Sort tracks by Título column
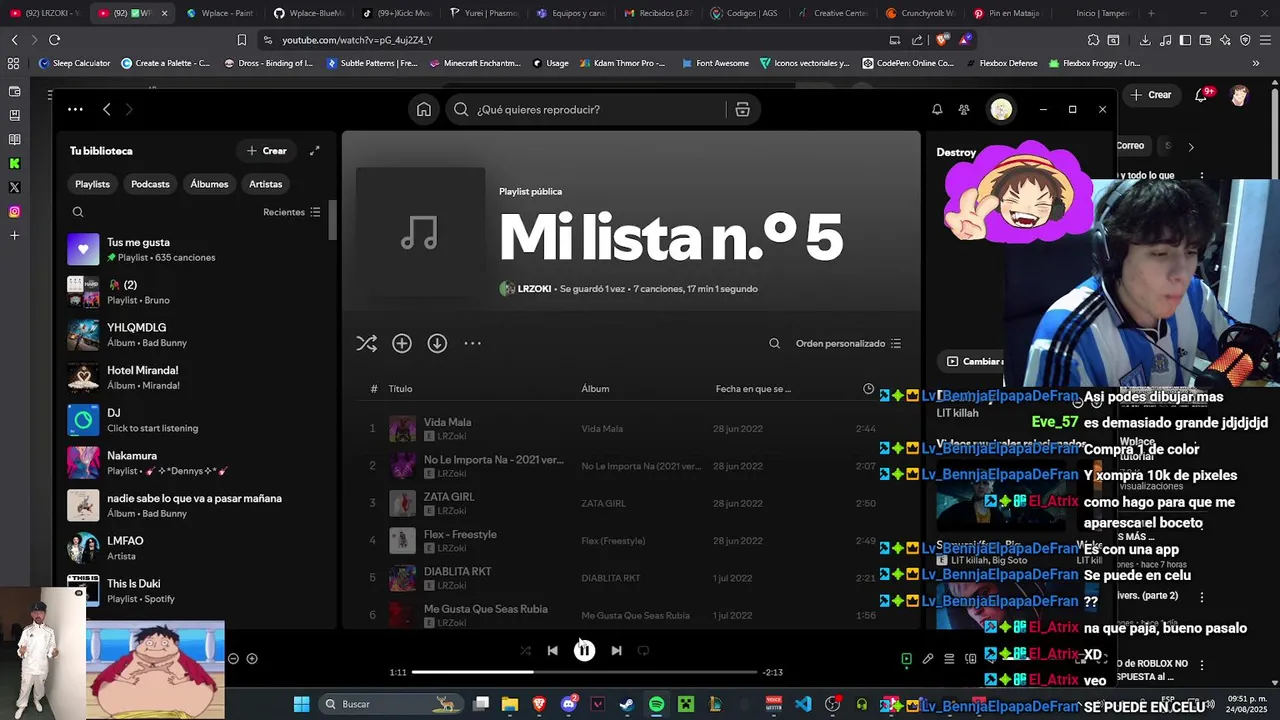 [x=400, y=389]
